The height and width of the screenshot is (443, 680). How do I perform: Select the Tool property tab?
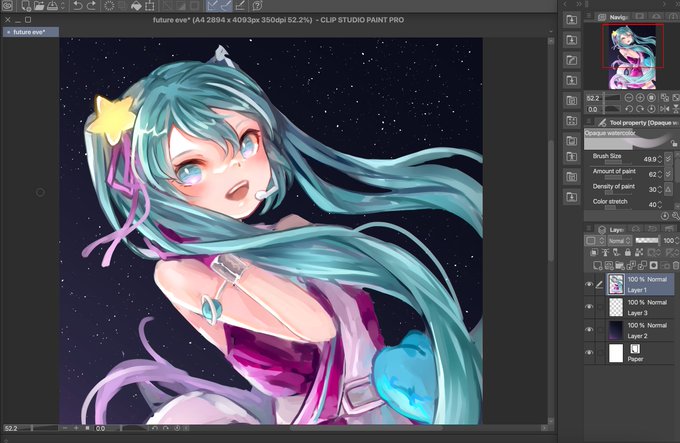tap(638, 123)
